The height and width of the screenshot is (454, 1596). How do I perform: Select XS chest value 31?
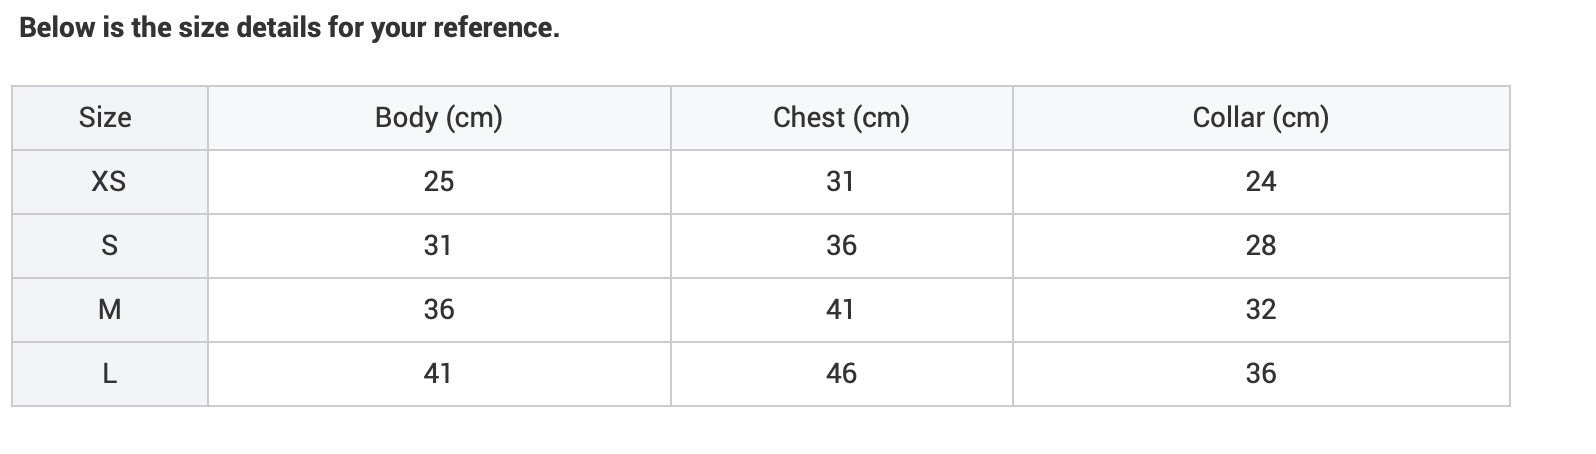(841, 182)
